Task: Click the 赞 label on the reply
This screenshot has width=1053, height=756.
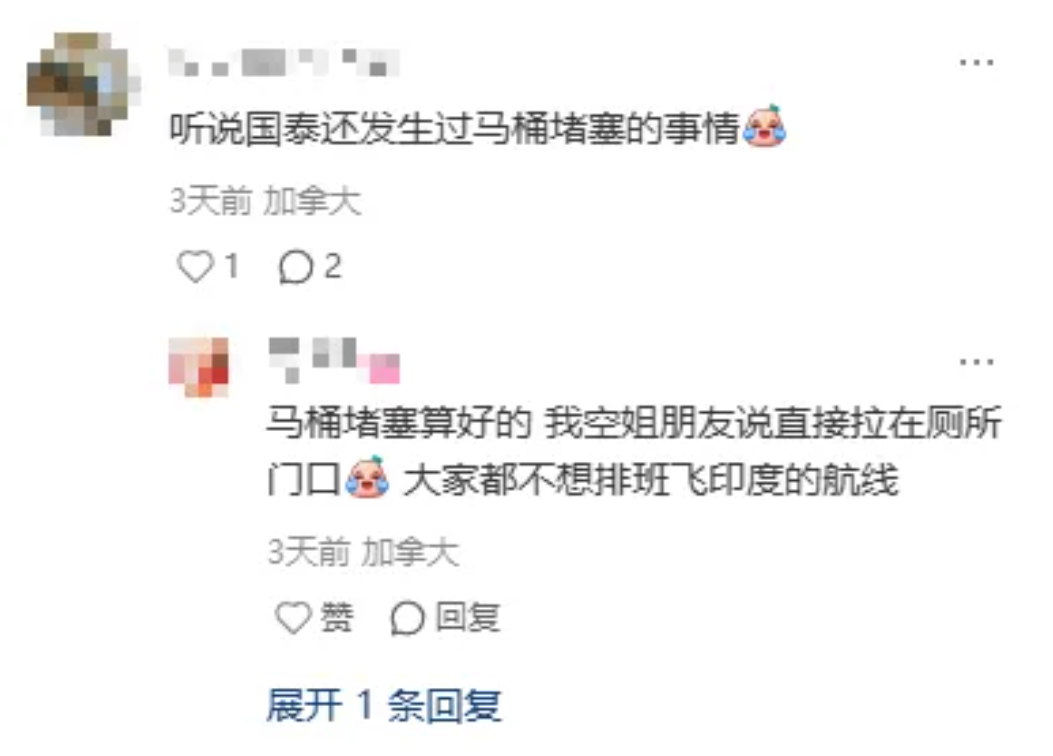Action: click(336, 617)
